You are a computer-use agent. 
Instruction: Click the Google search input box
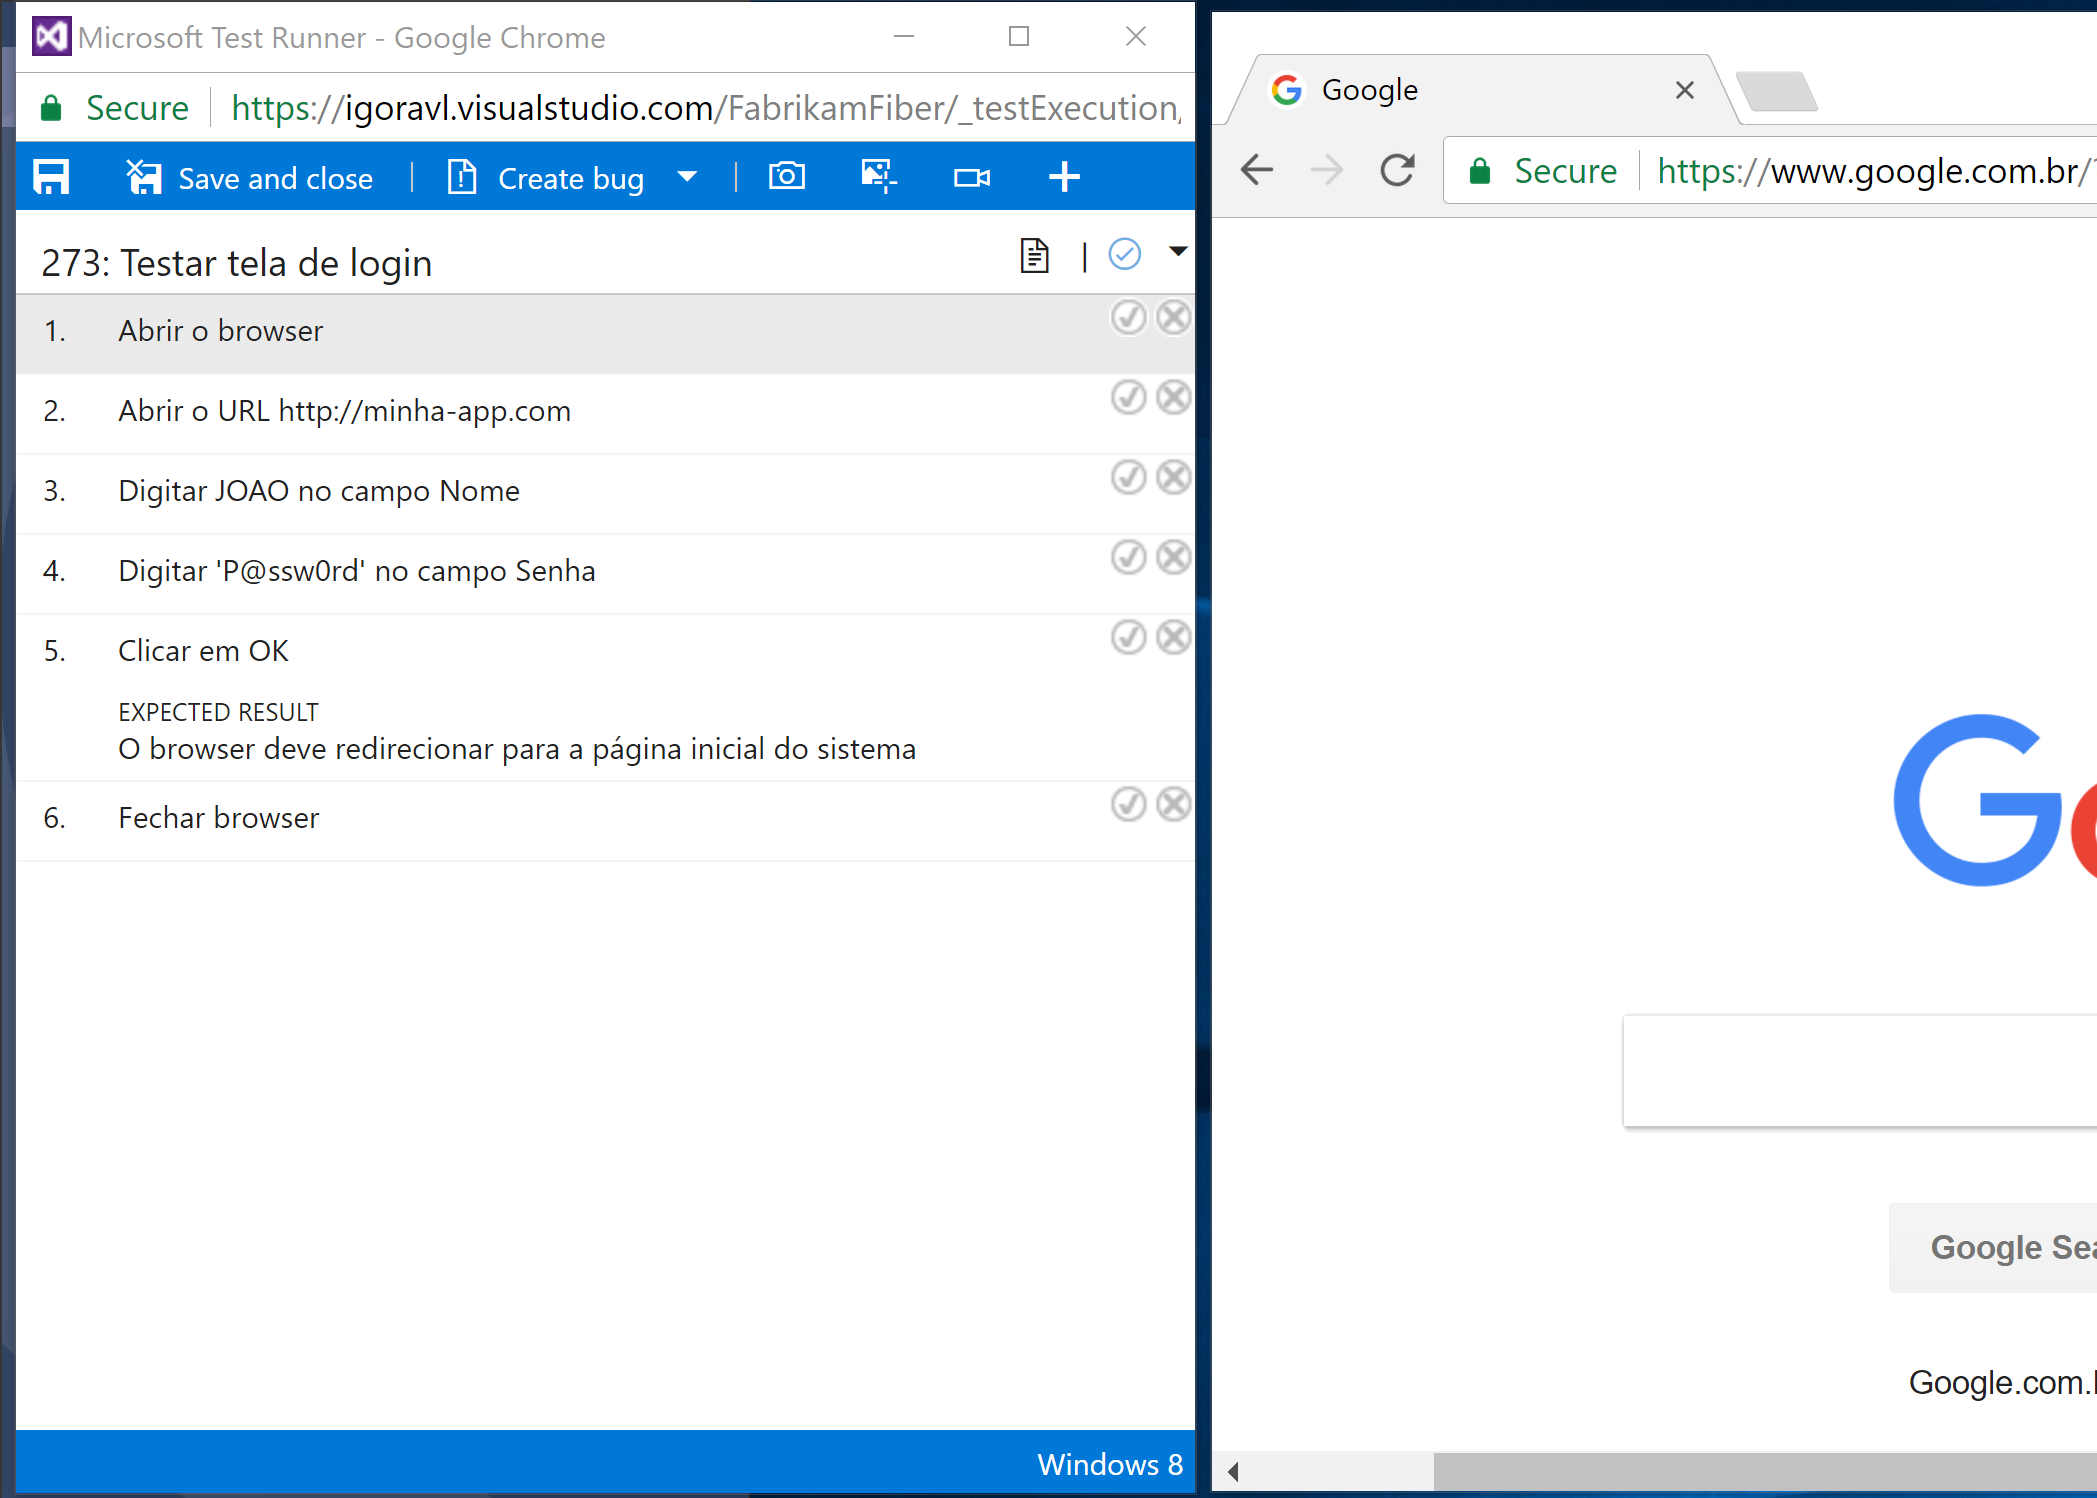[x=1860, y=1071]
